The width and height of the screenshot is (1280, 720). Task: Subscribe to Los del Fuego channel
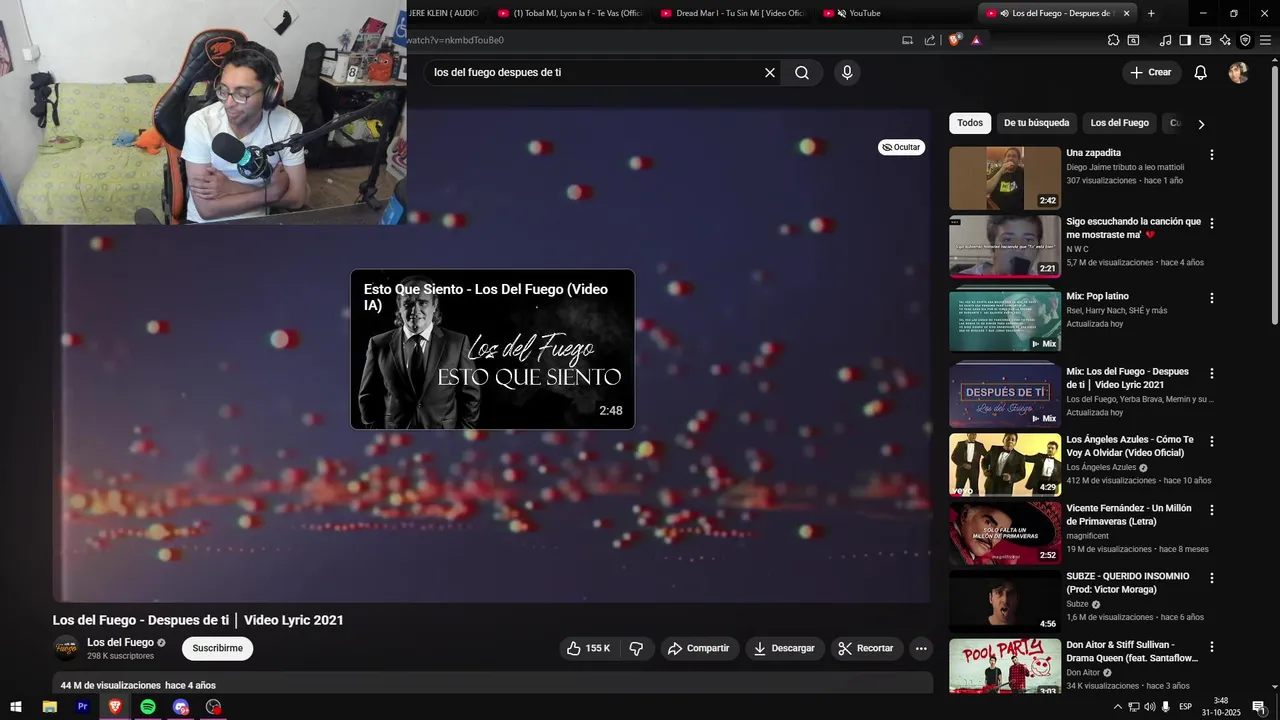coord(217,648)
